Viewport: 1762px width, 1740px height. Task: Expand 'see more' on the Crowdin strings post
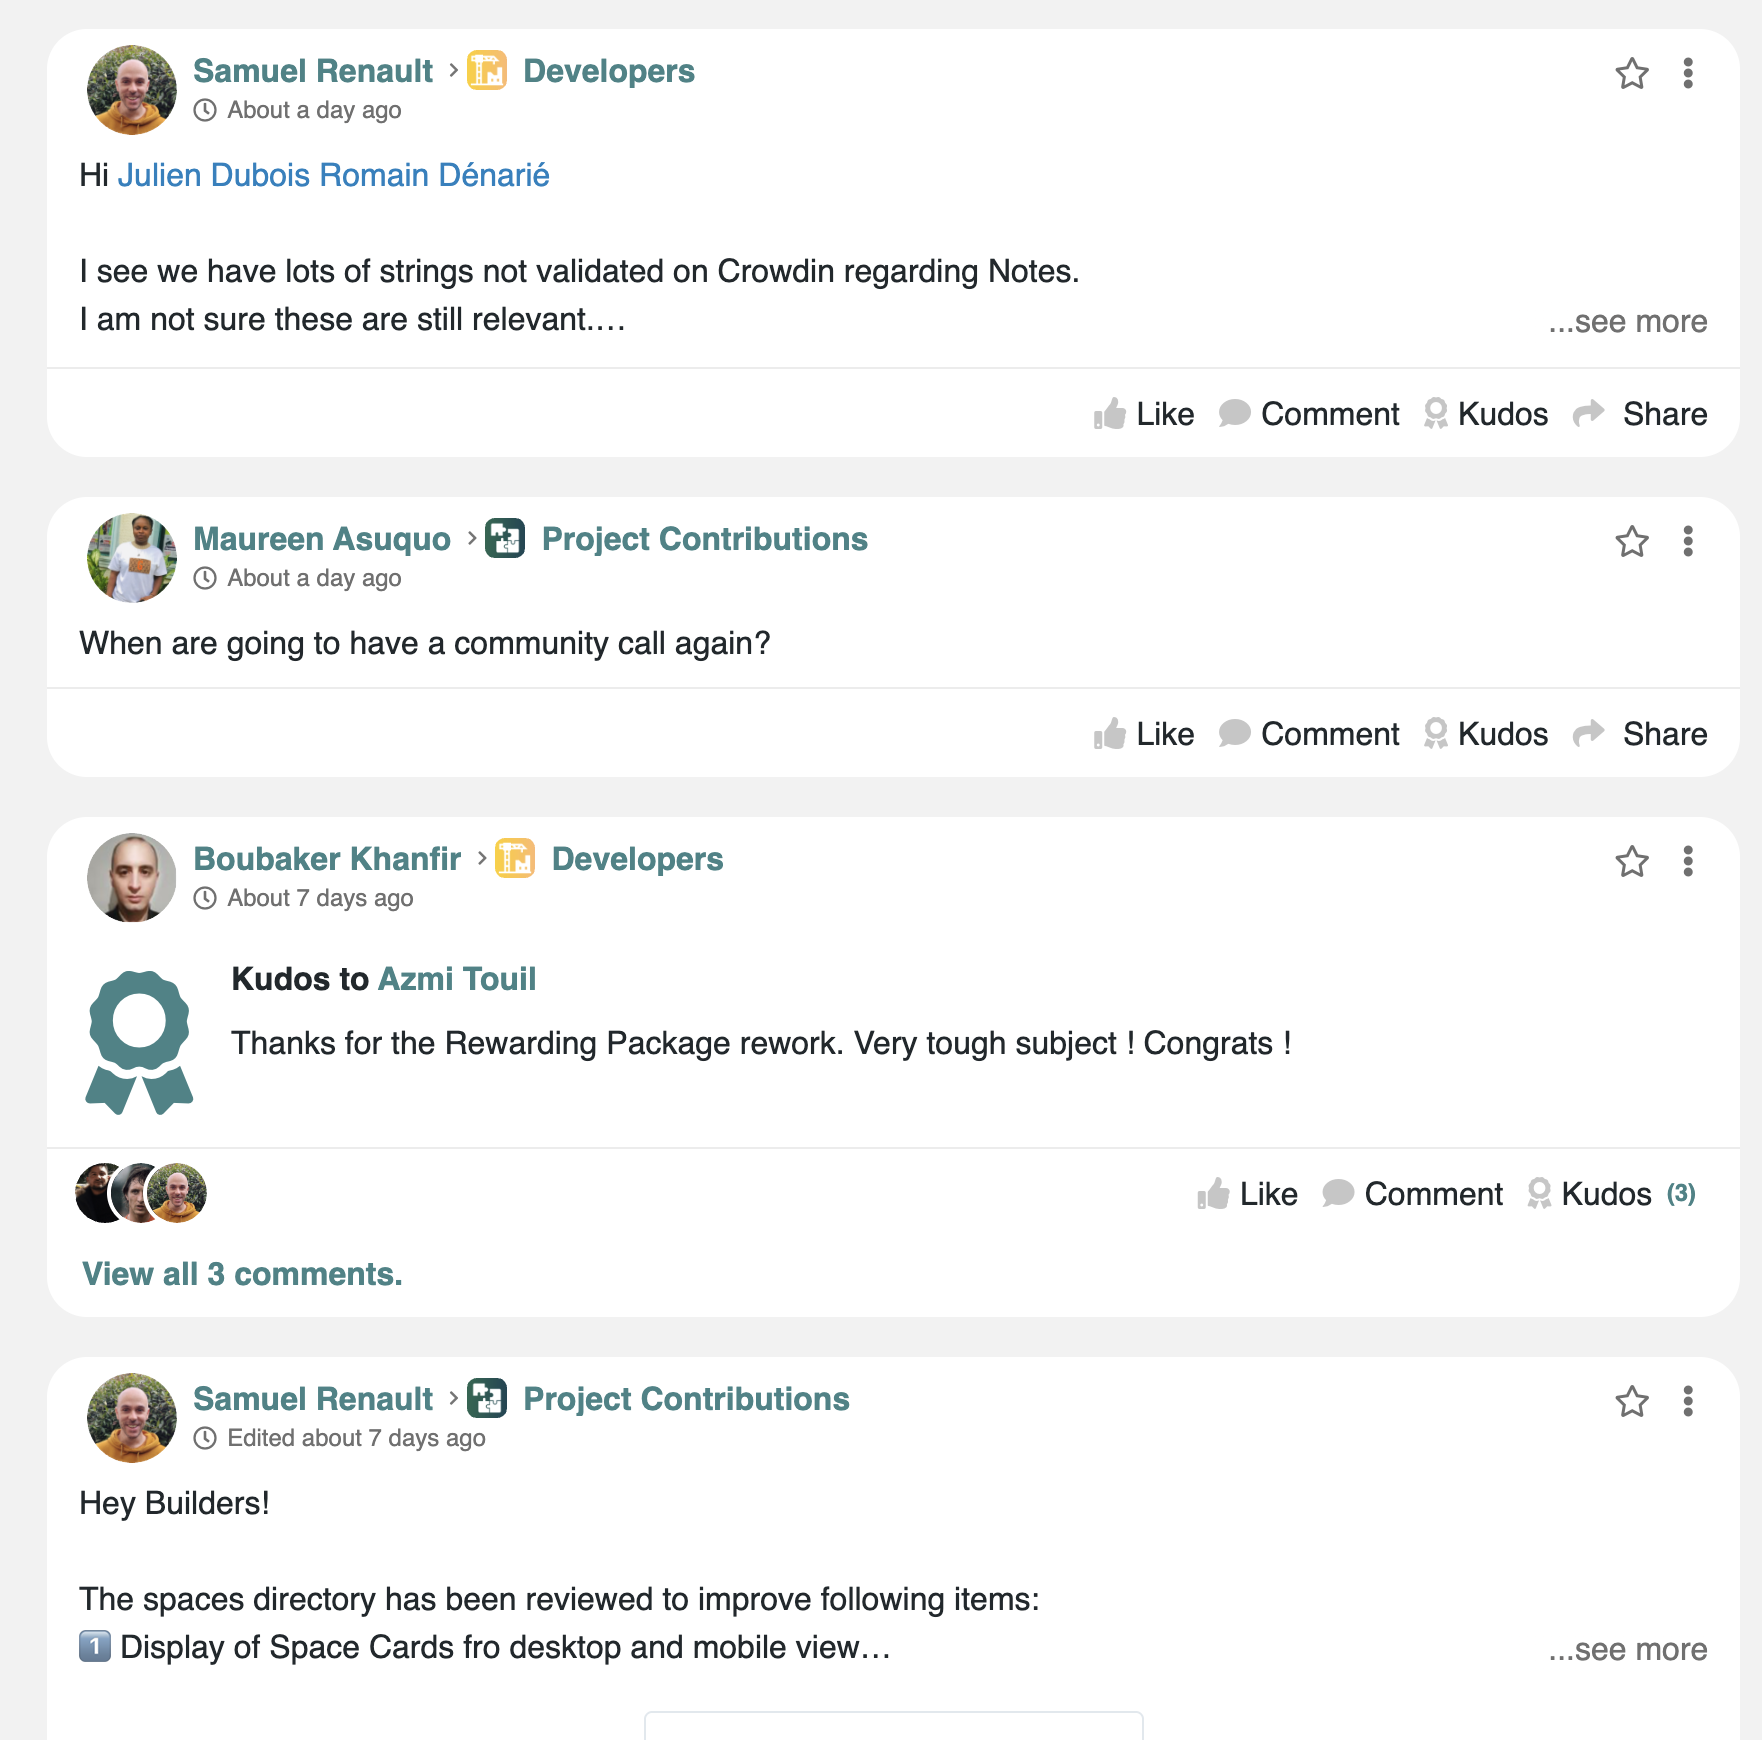pyautogui.click(x=1628, y=322)
